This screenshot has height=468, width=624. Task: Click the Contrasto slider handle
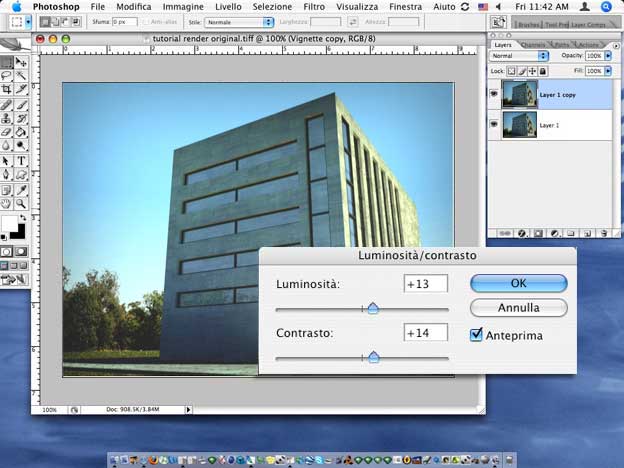point(373,356)
